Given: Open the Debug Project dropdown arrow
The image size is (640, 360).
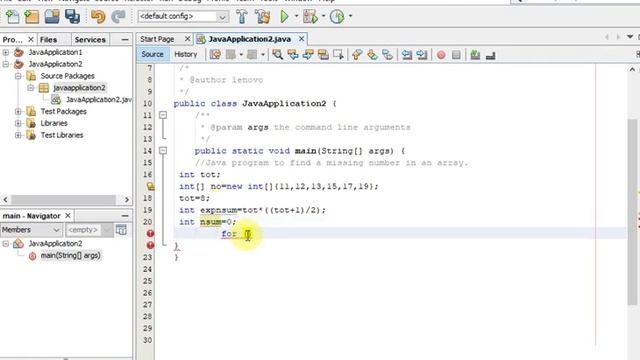Looking at the screenshot, I should click(x=324, y=16).
